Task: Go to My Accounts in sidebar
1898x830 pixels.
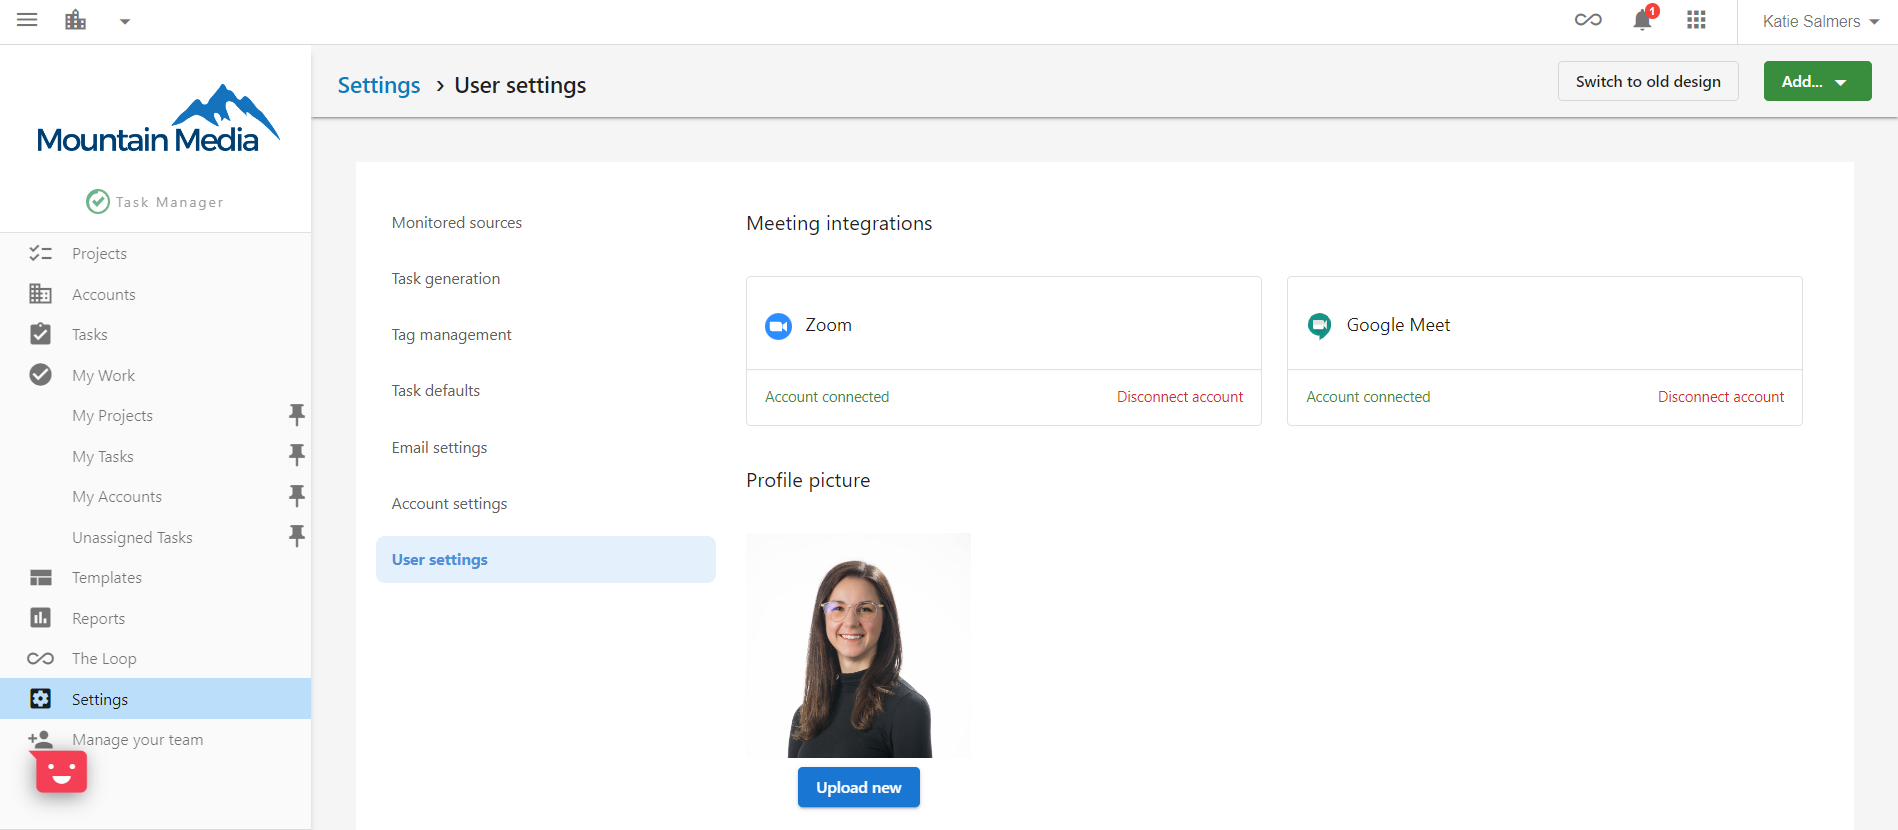Action: tap(117, 497)
